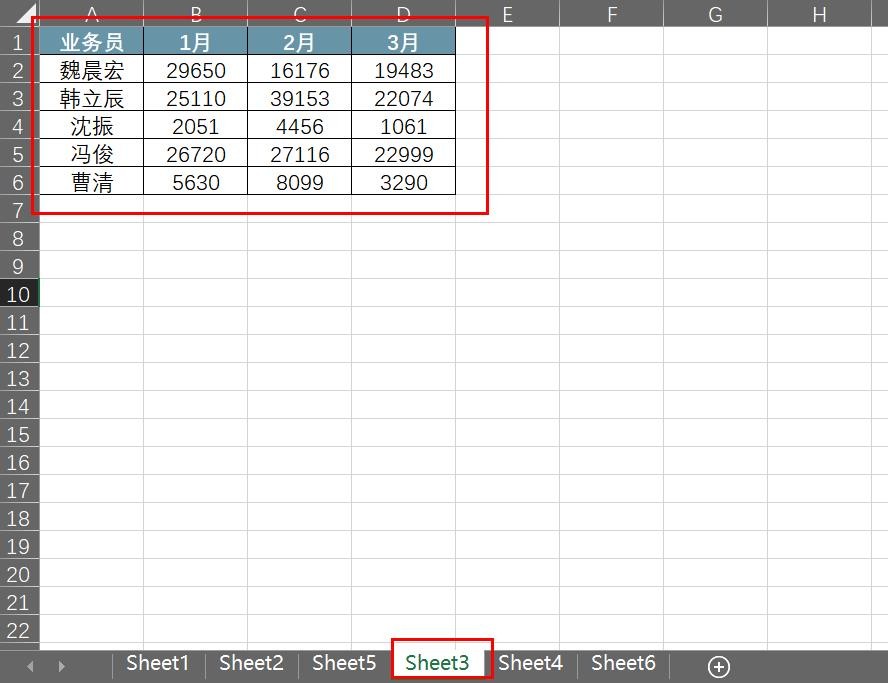Select entire row 15 header
The image size is (888, 683).
19,434
